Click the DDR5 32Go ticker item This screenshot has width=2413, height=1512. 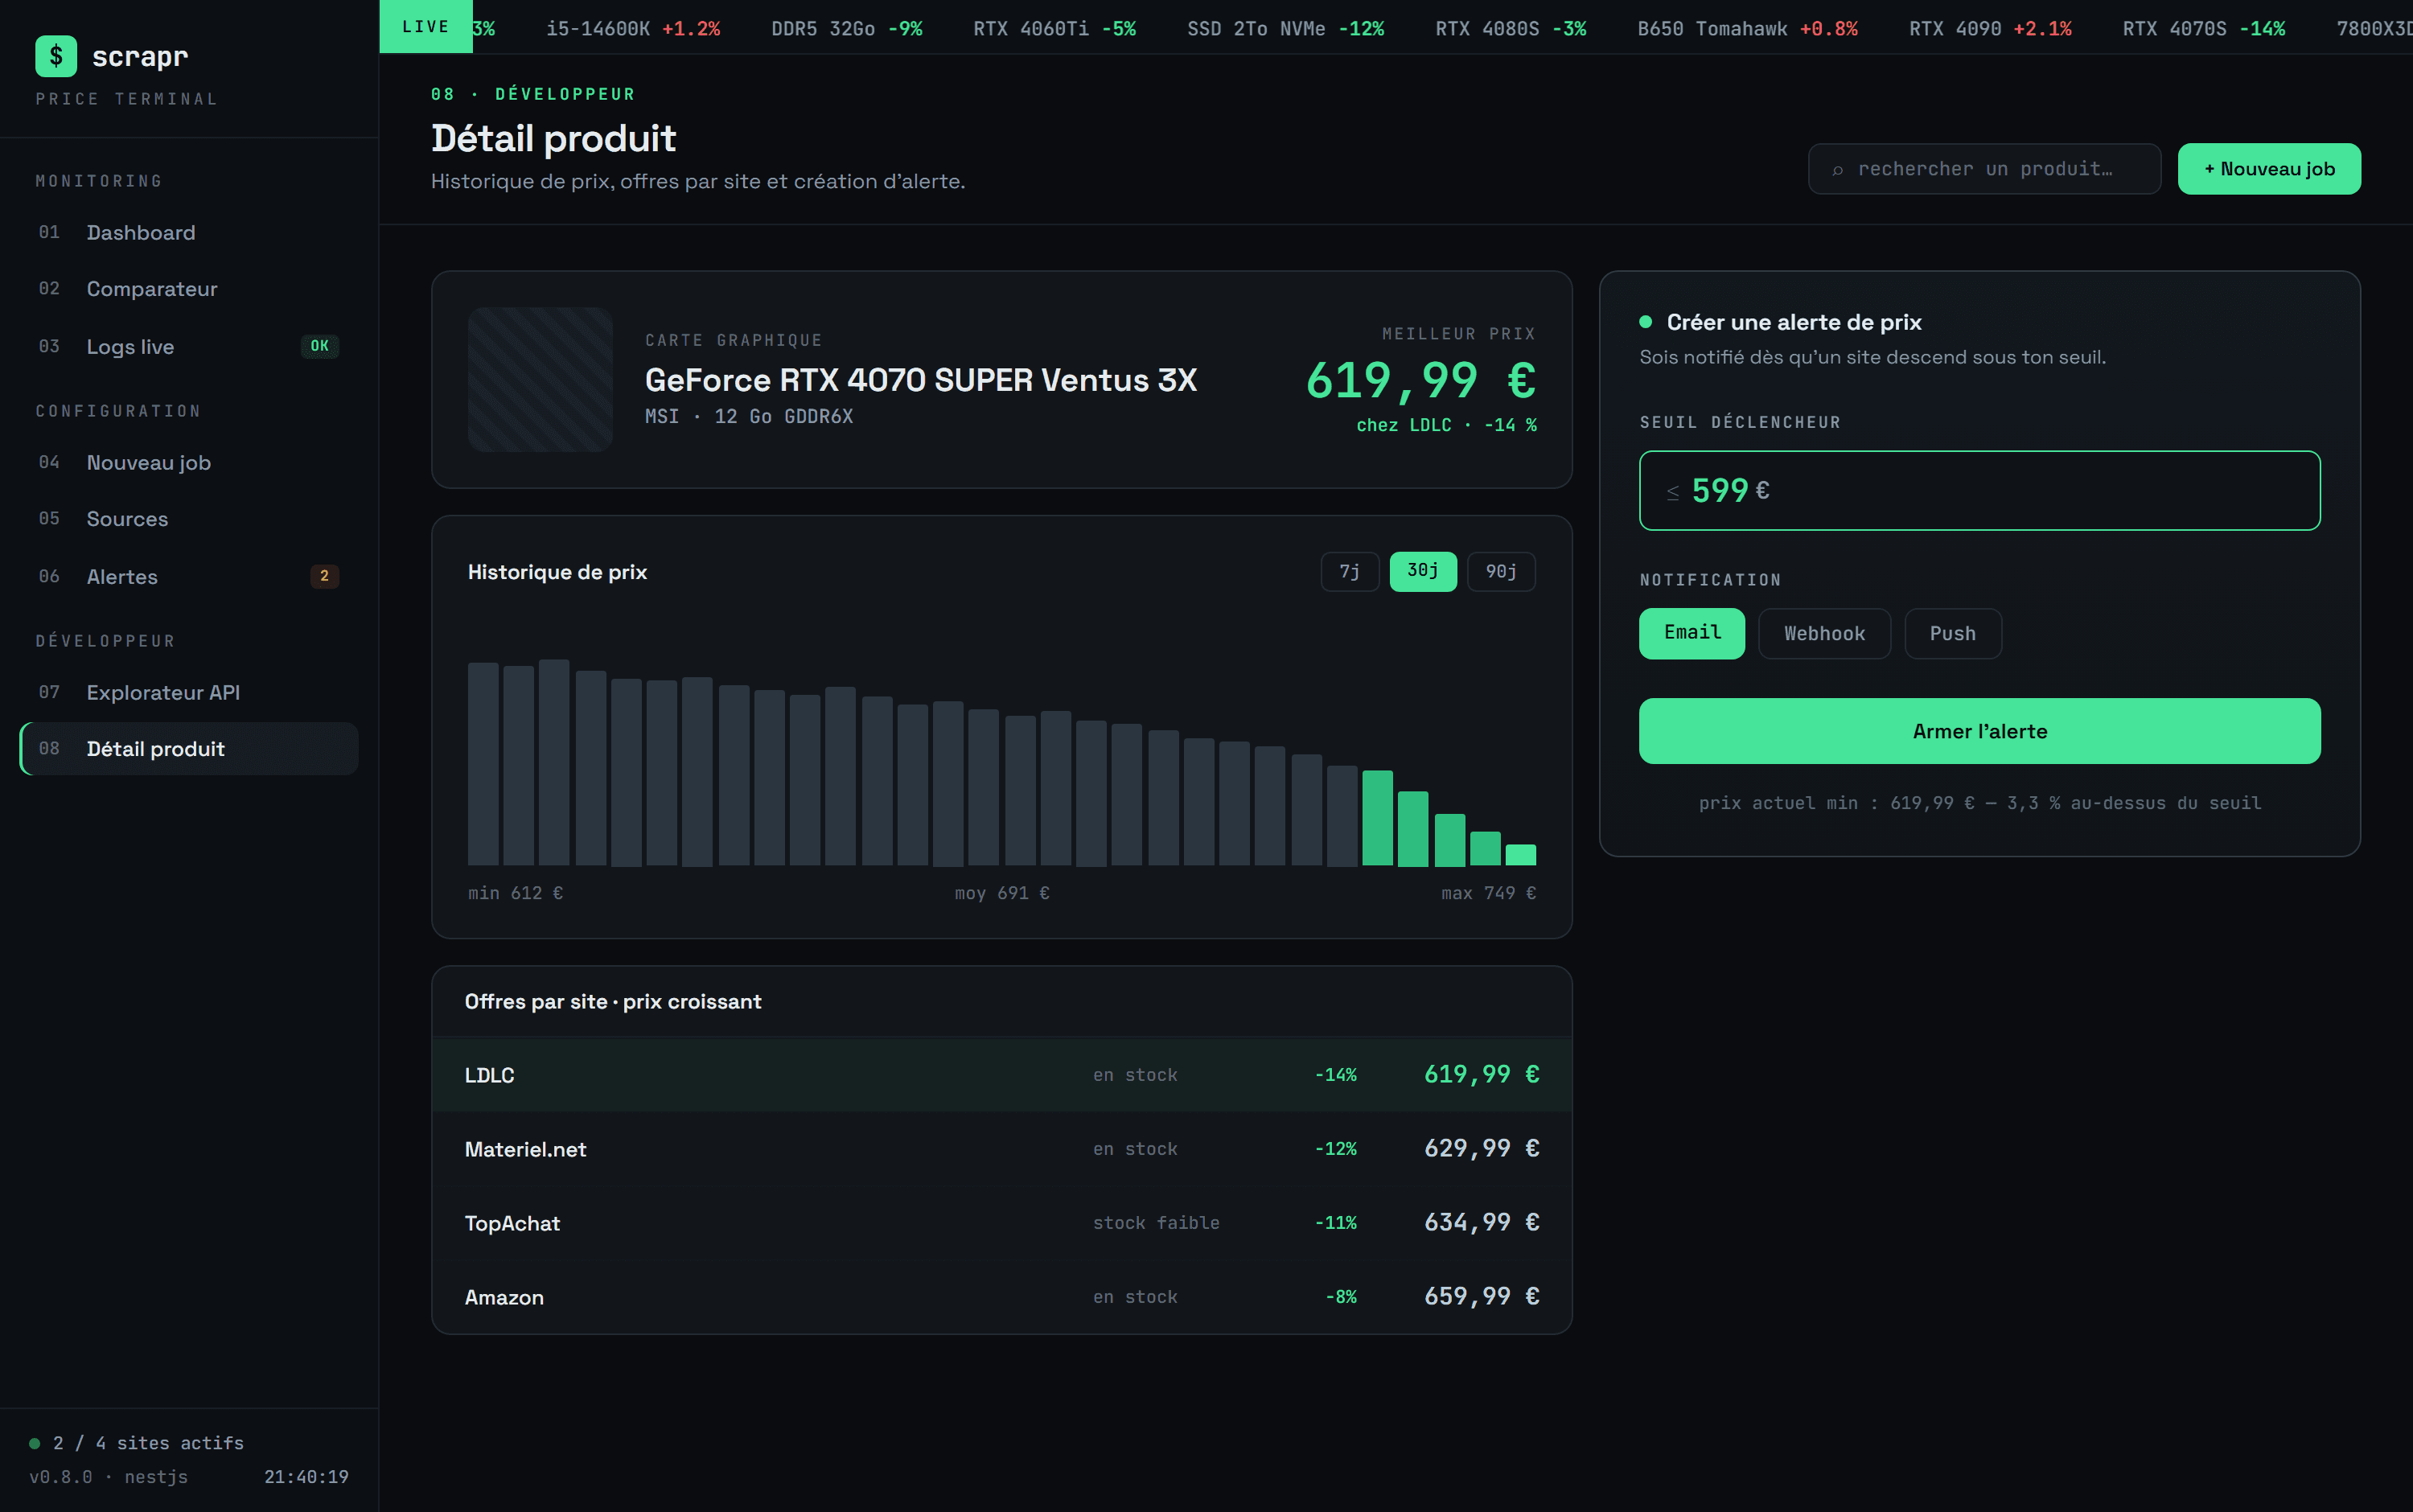[x=847, y=29]
